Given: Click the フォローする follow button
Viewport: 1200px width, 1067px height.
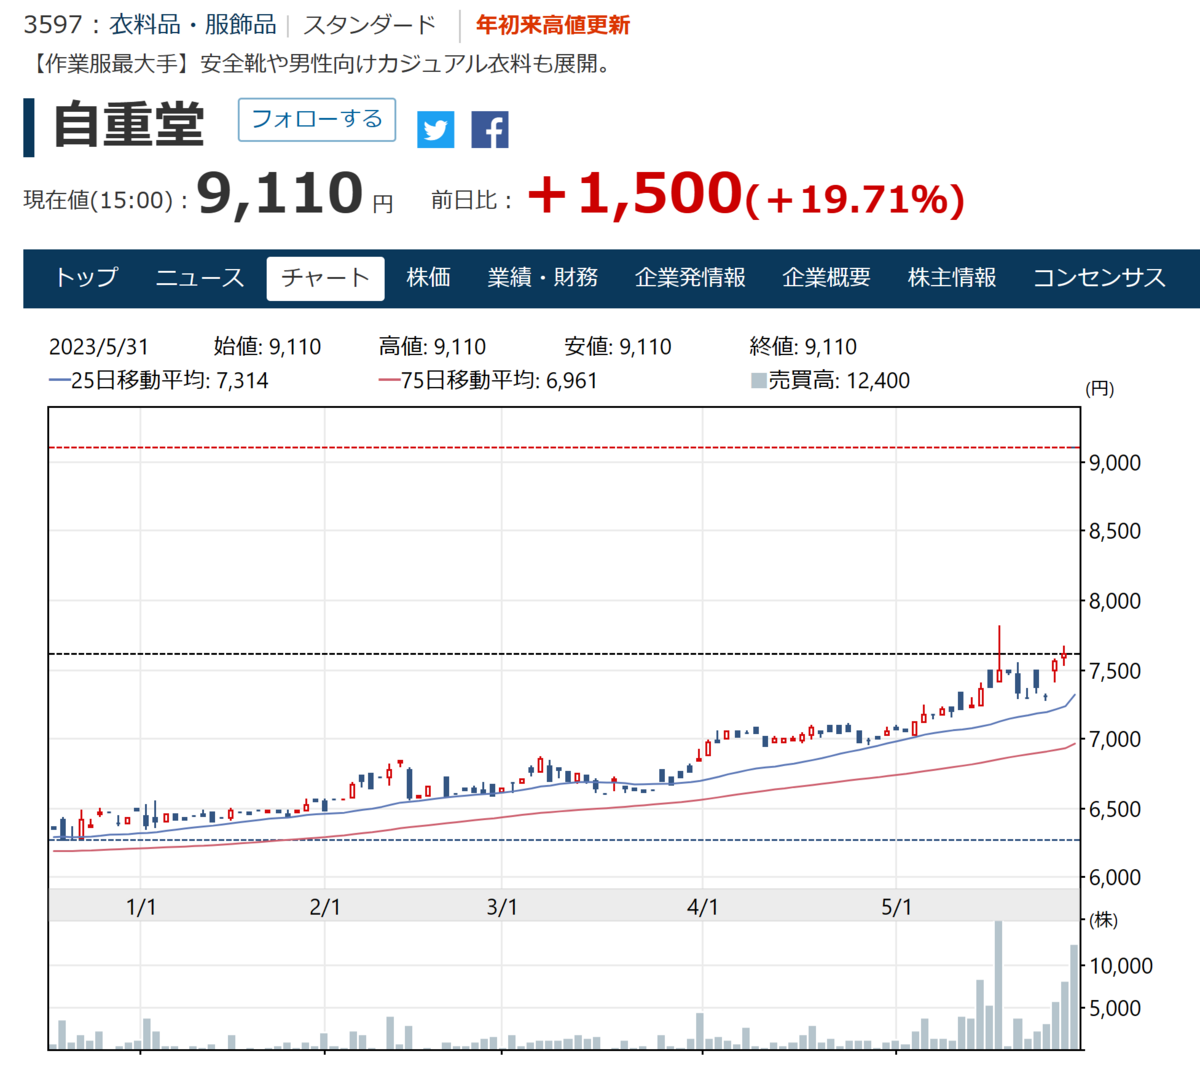Looking at the screenshot, I should coord(317,119).
